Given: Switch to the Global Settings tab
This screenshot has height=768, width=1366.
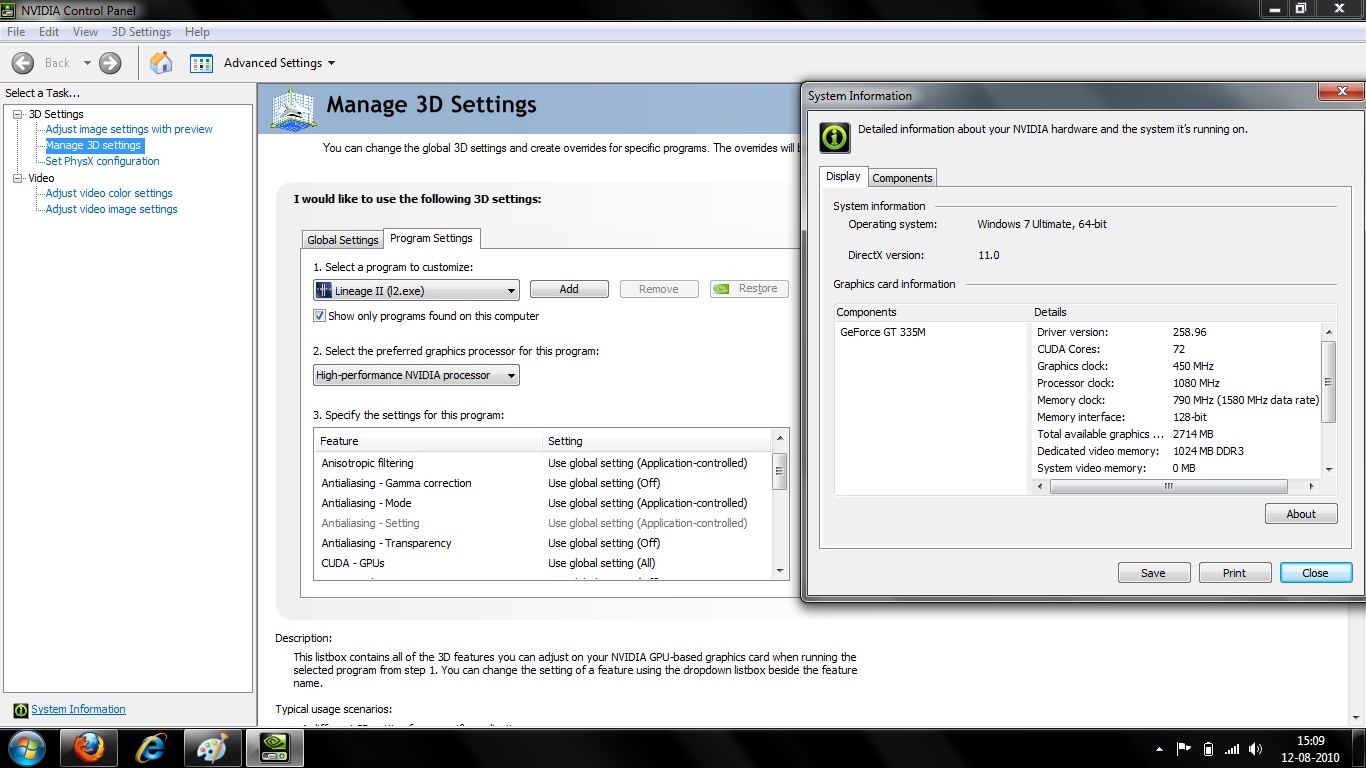Looking at the screenshot, I should (x=343, y=240).
